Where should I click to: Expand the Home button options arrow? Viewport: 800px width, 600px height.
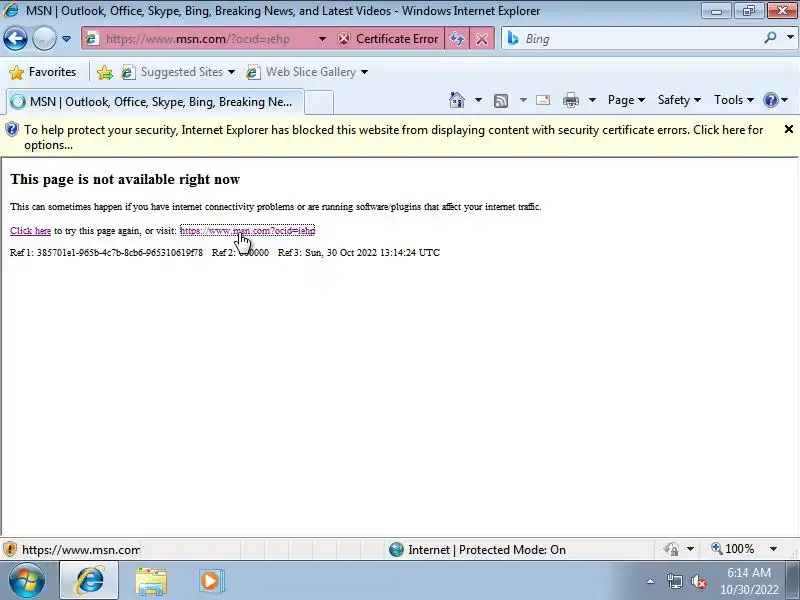pos(478,100)
